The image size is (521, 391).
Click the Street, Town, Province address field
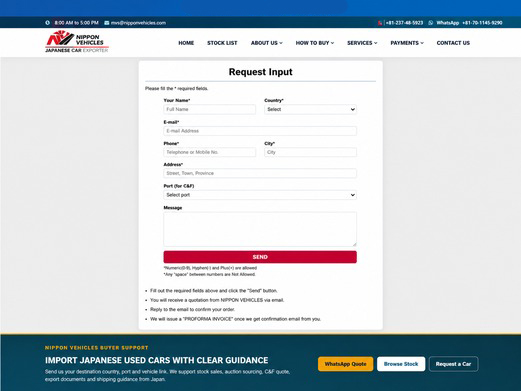[260, 173]
